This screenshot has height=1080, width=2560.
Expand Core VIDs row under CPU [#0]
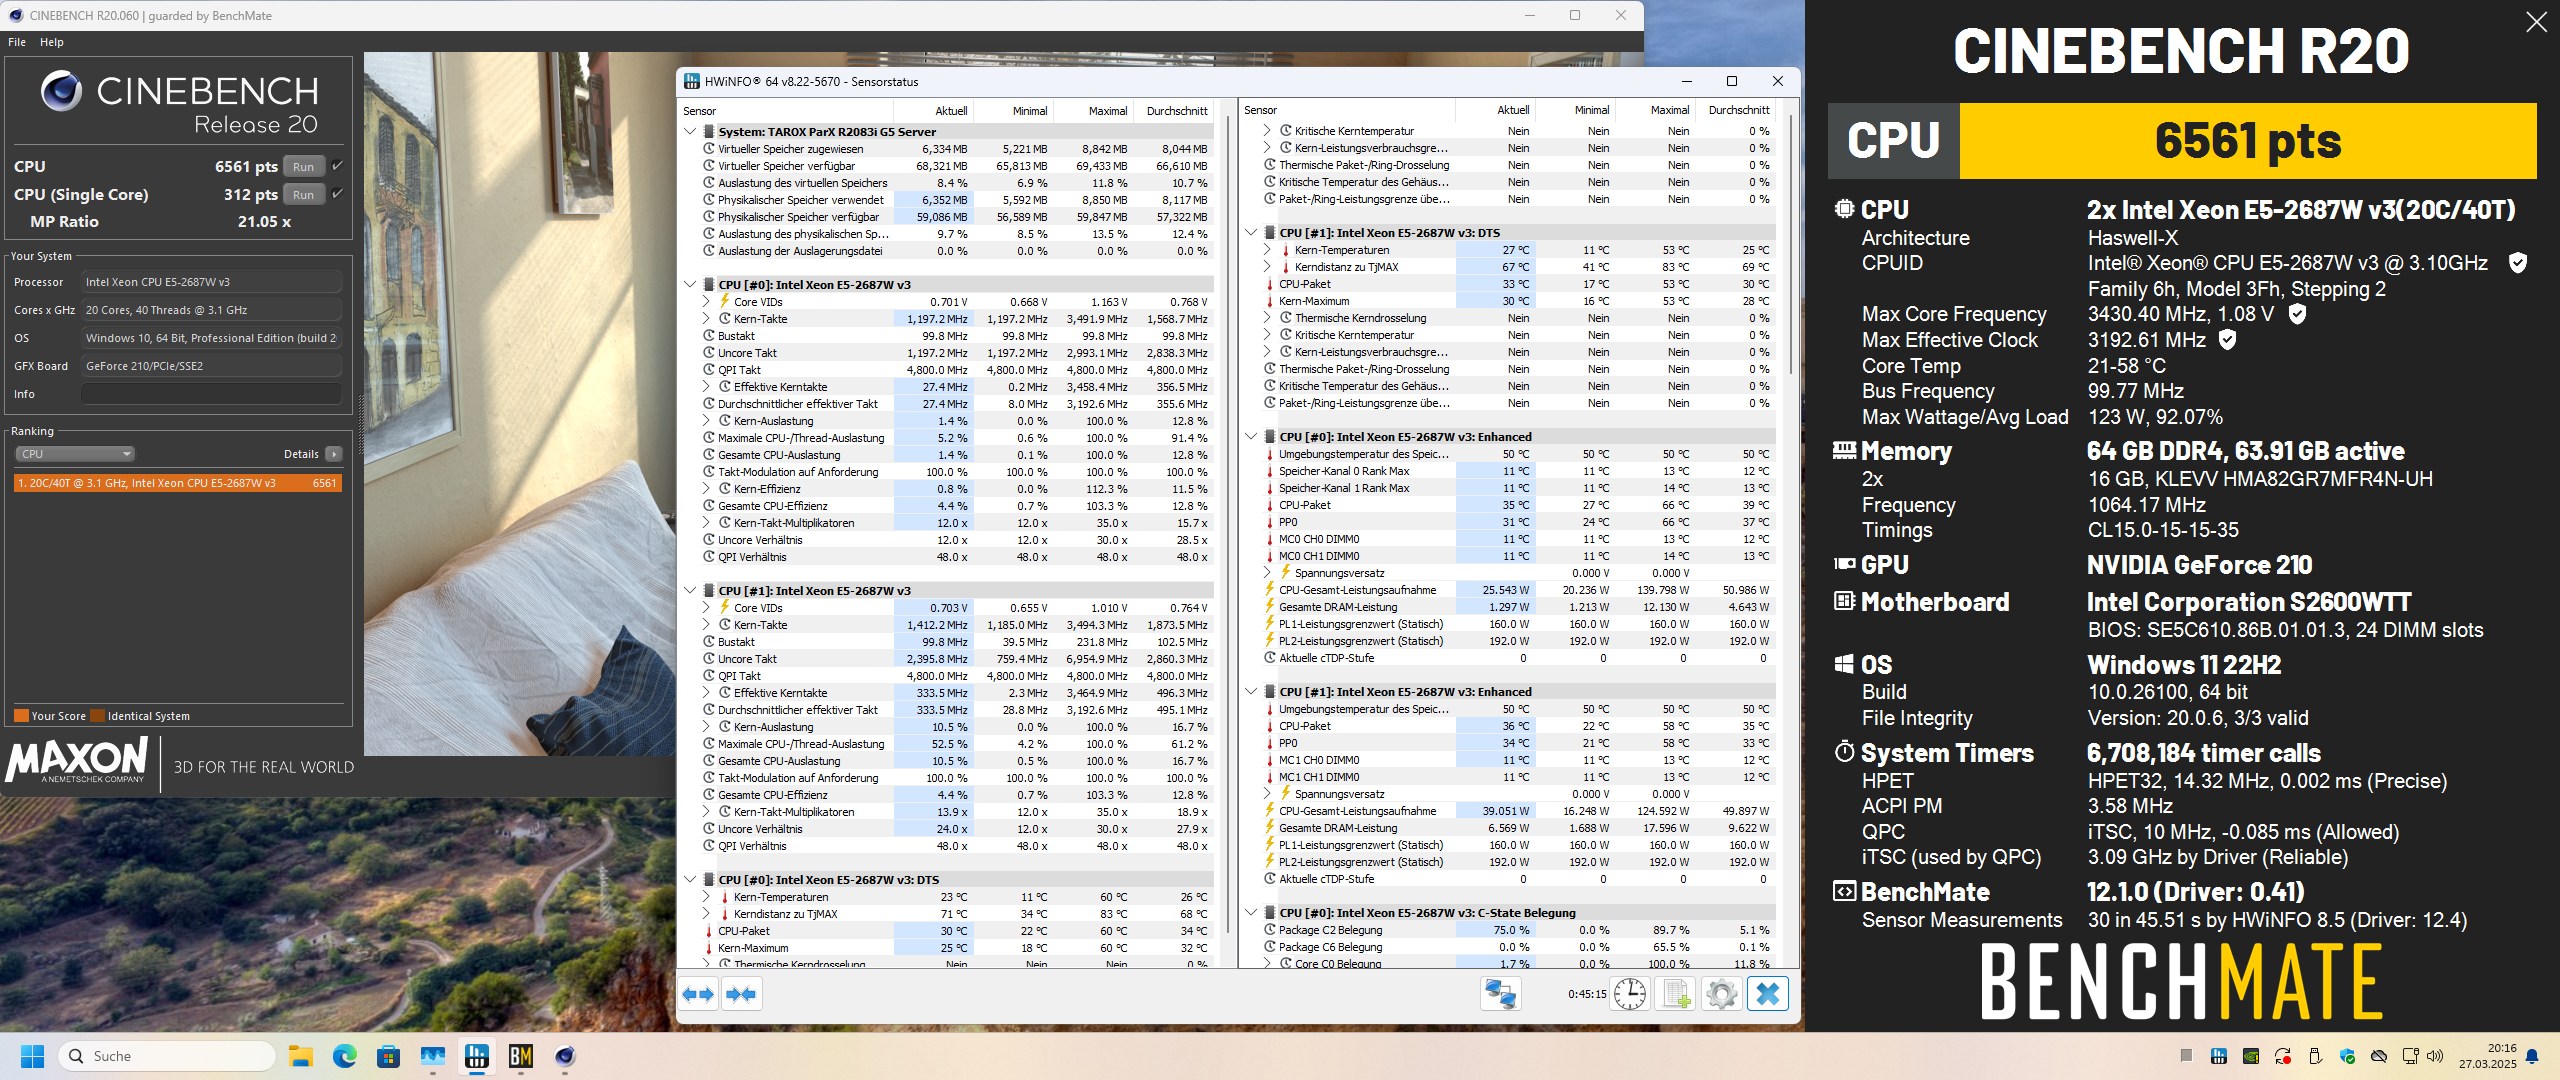click(706, 302)
